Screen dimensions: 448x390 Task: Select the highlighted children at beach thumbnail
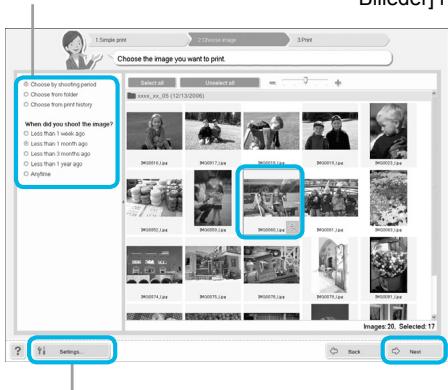click(x=271, y=198)
